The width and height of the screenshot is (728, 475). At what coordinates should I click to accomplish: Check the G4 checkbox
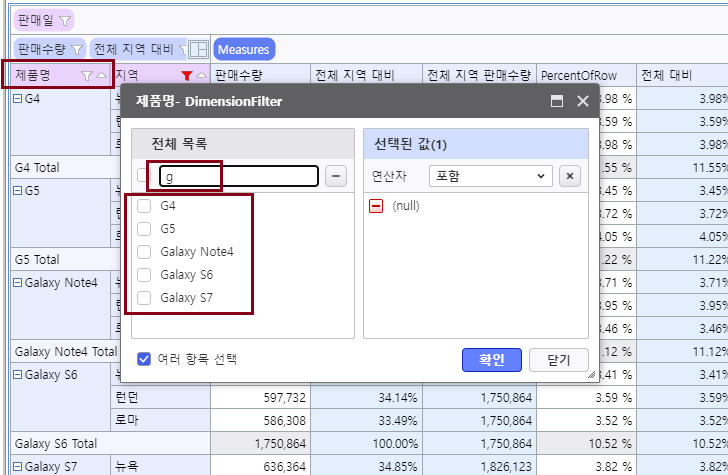144,206
